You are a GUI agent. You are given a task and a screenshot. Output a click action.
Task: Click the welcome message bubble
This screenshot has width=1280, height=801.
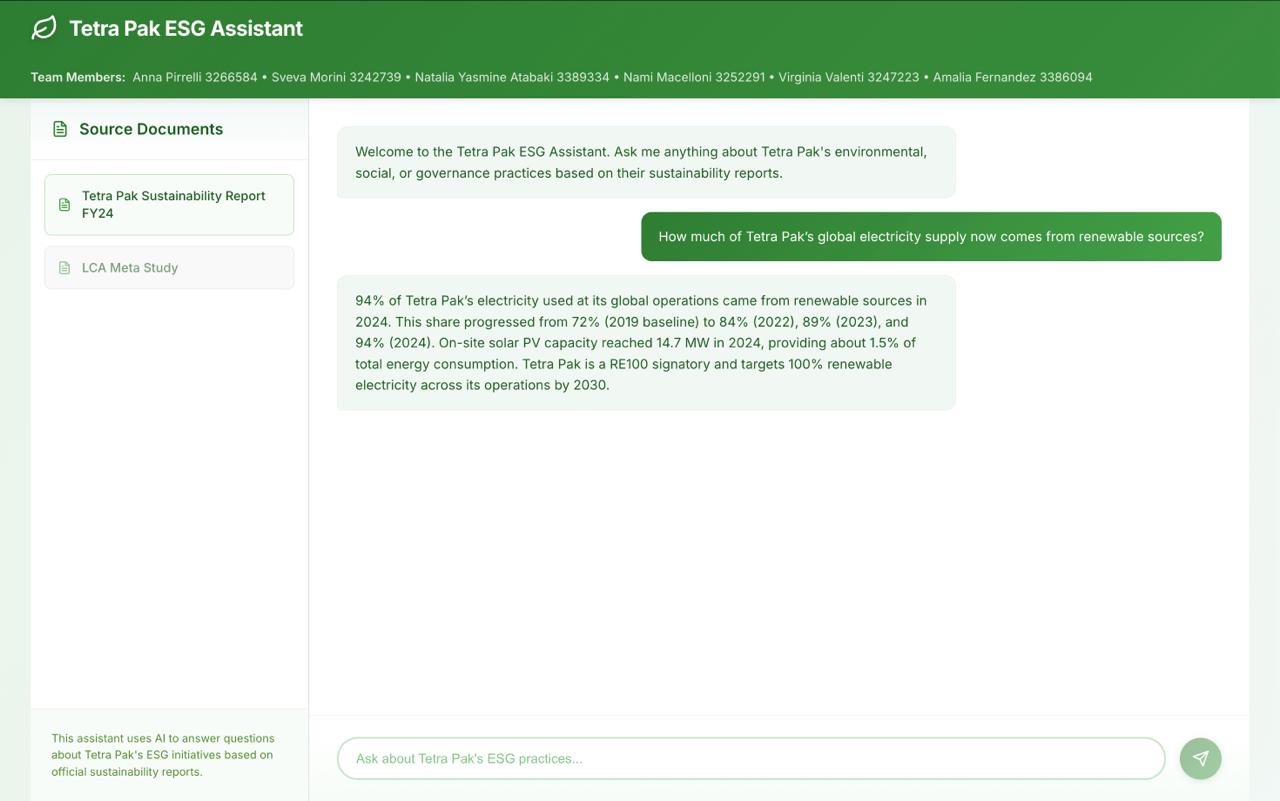[646, 162]
